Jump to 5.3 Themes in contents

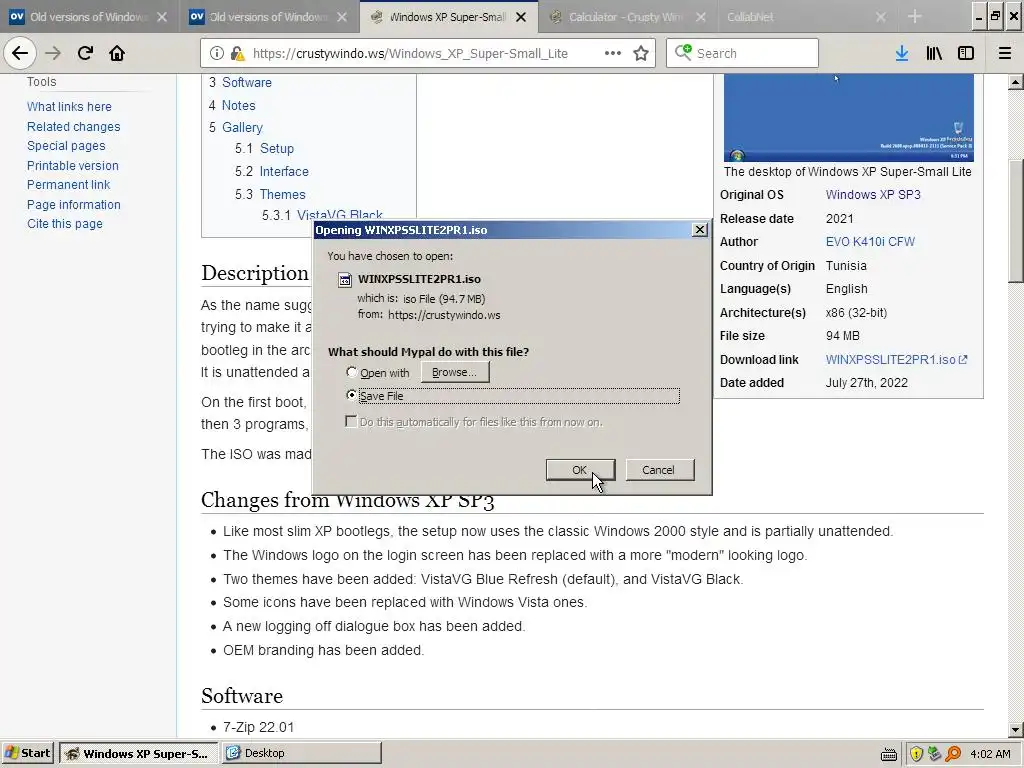click(x=270, y=194)
